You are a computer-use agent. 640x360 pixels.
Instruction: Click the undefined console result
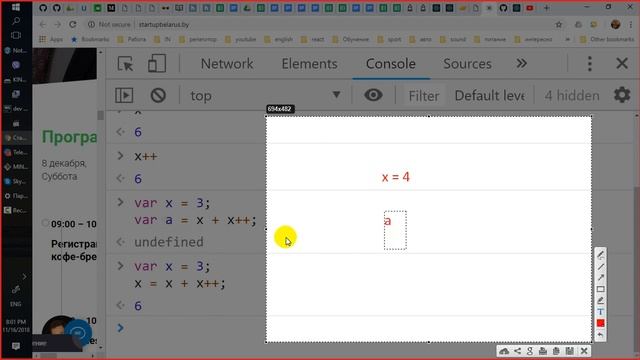(x=169, y=242)
